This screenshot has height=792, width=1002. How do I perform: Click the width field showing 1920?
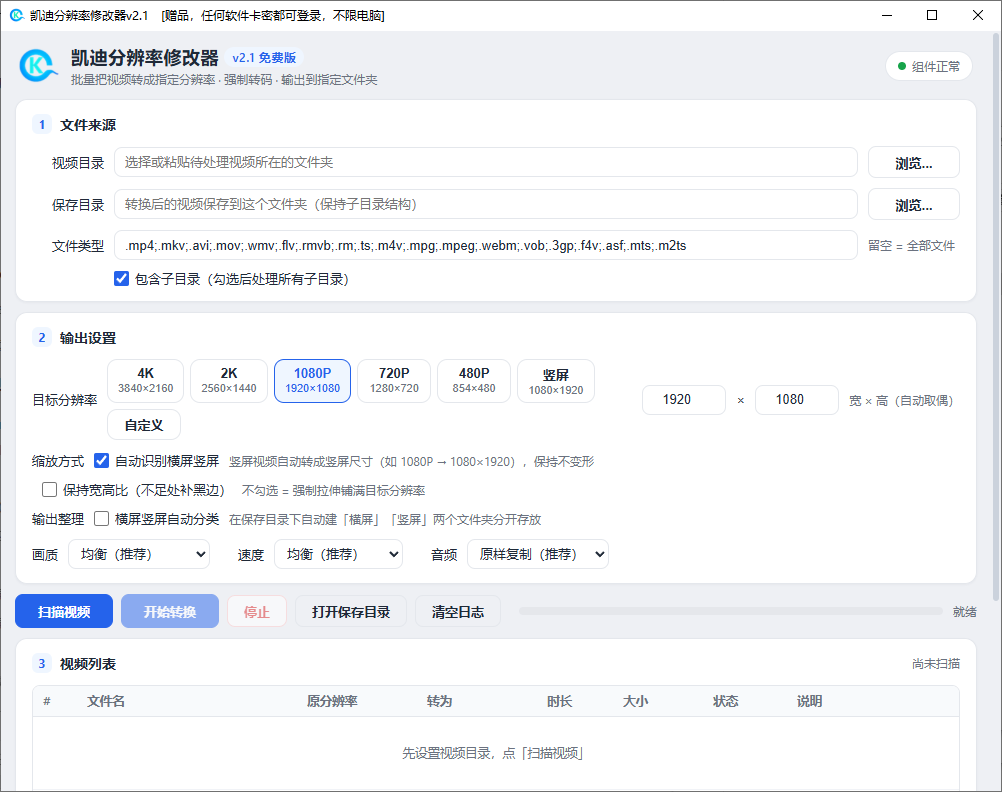(684, 400)
